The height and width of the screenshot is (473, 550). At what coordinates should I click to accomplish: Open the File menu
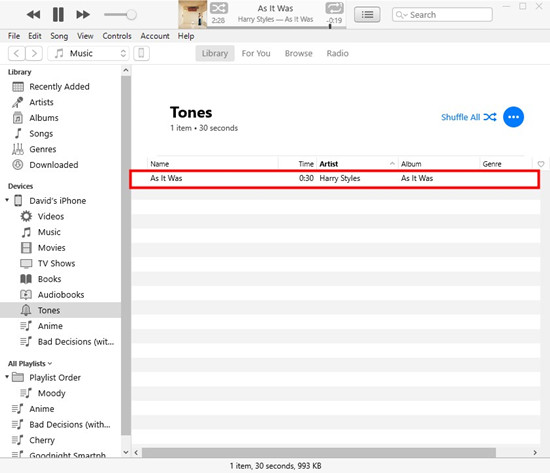click(14, 36)
